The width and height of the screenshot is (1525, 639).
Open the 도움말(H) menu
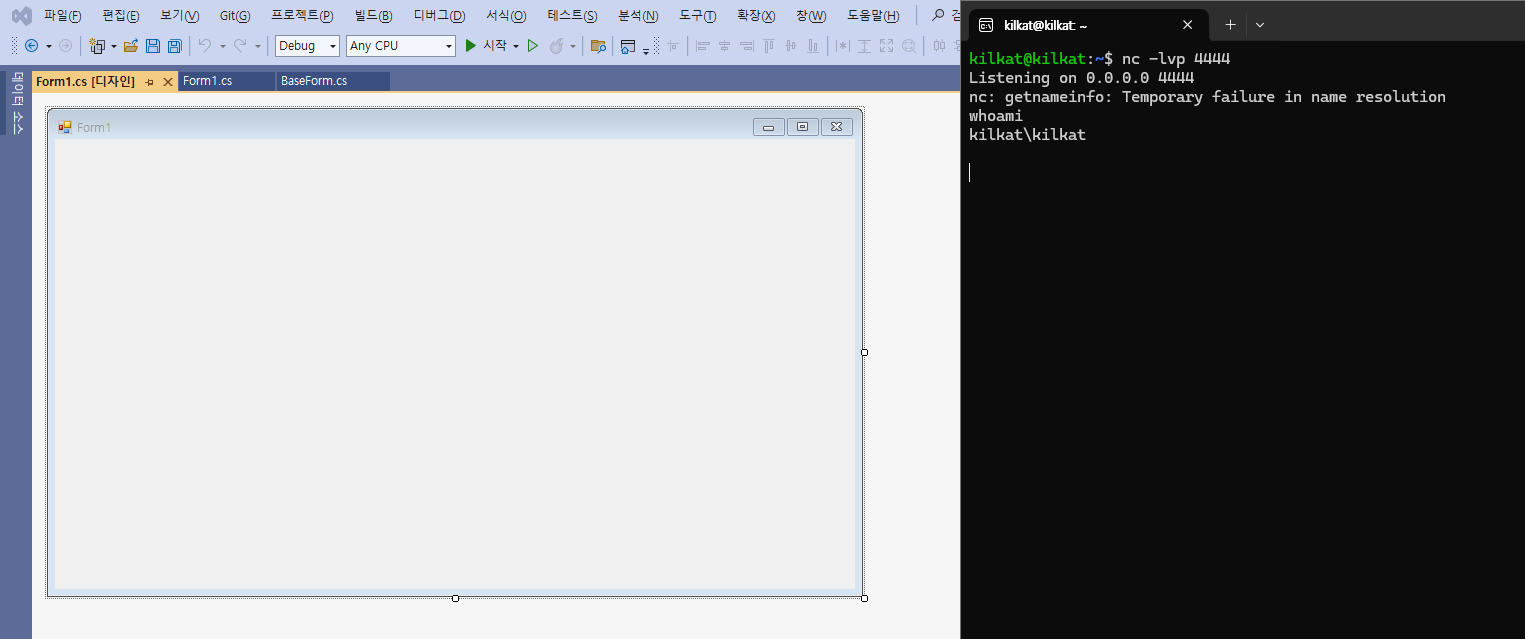click(873, 16)
